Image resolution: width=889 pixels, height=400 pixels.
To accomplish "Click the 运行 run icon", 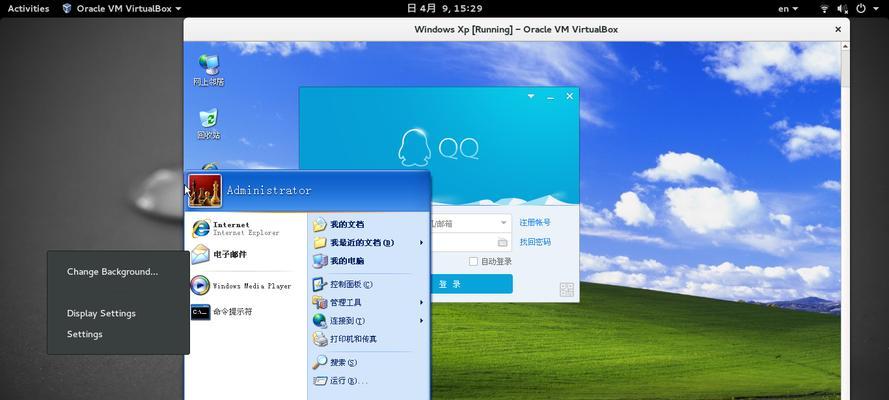I will pos(320,381).
